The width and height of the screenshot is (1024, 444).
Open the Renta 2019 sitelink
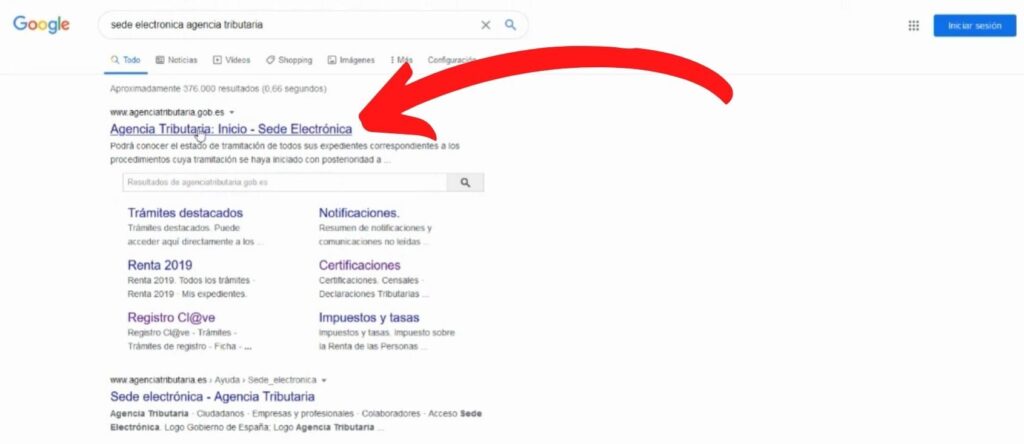(x=160, y=265)
